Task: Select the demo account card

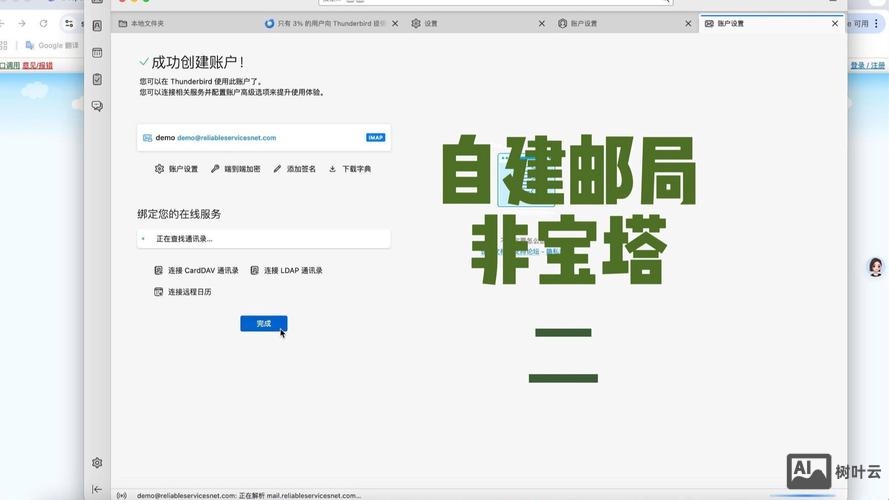Action: click(264, 138)
